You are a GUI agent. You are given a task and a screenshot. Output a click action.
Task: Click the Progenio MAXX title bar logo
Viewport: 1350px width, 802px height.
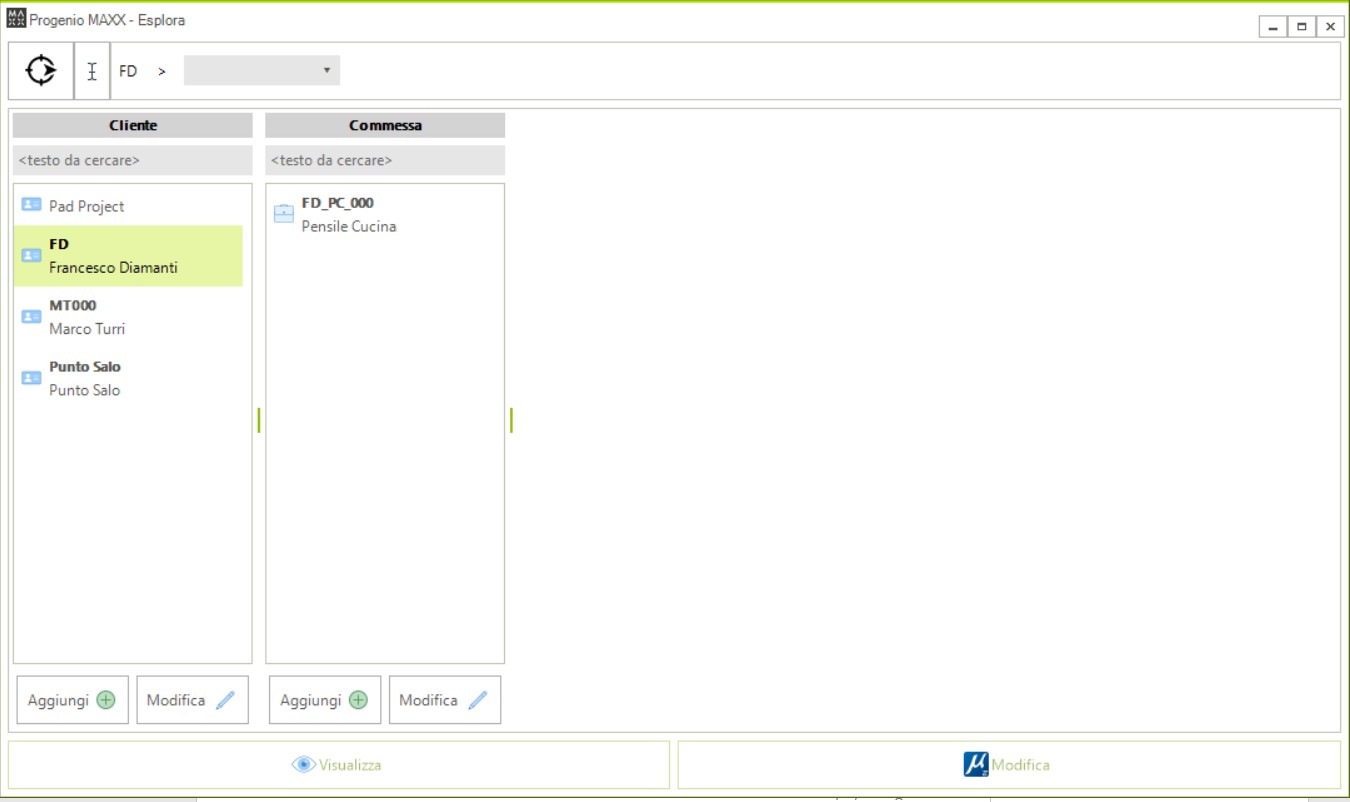pyautogui.click(x=16, y=19)
